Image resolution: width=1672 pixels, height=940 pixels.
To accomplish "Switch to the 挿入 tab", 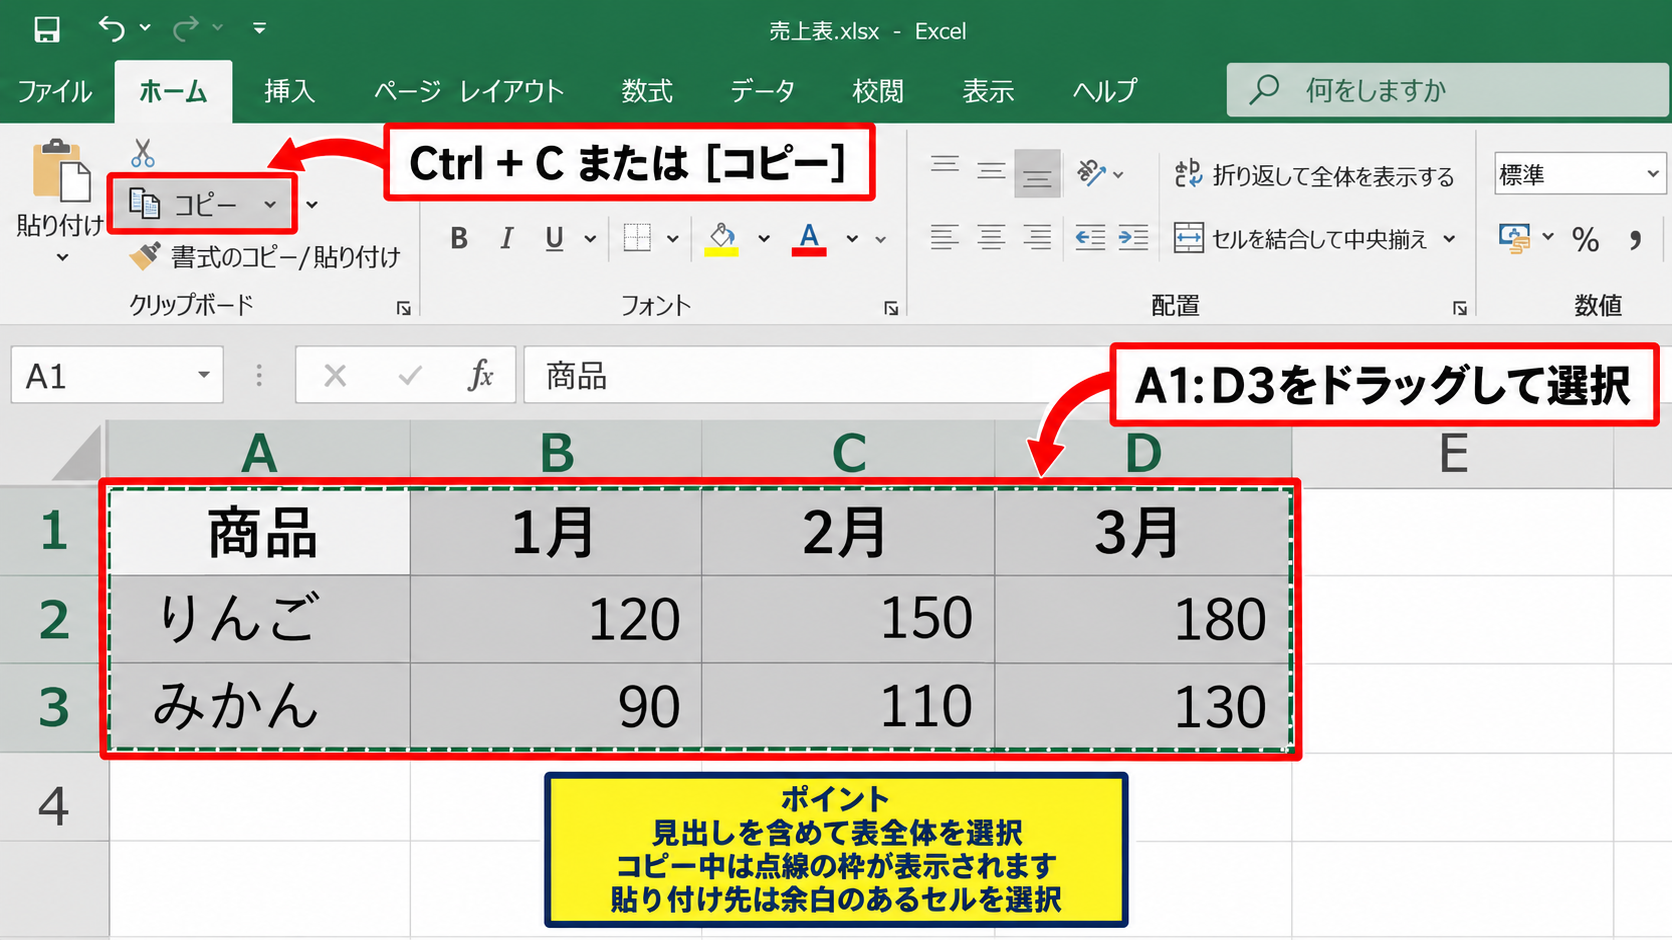I will point(289,91).
